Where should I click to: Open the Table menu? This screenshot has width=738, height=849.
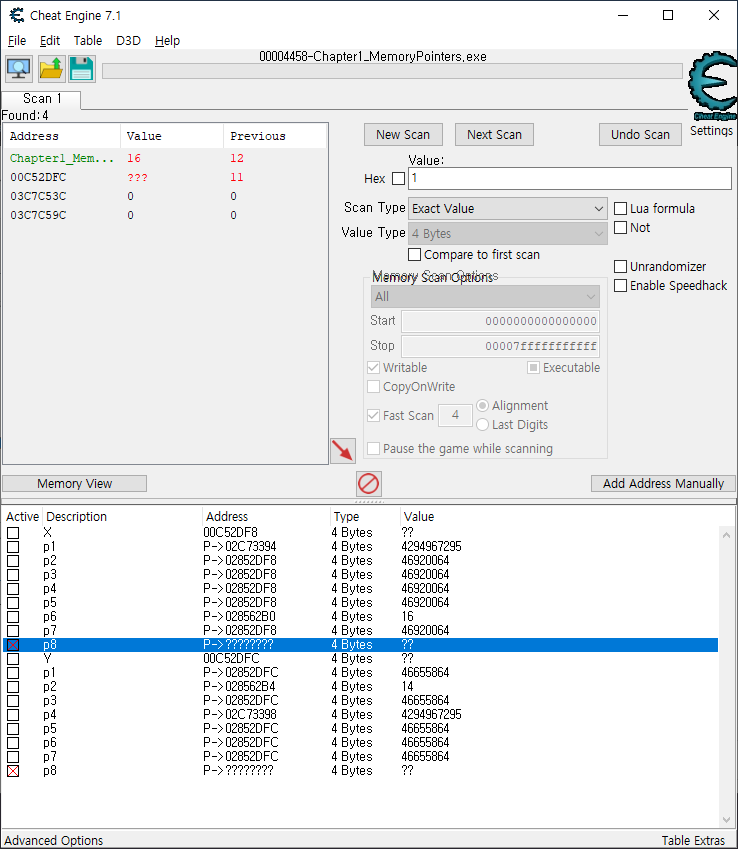(88, 41)
